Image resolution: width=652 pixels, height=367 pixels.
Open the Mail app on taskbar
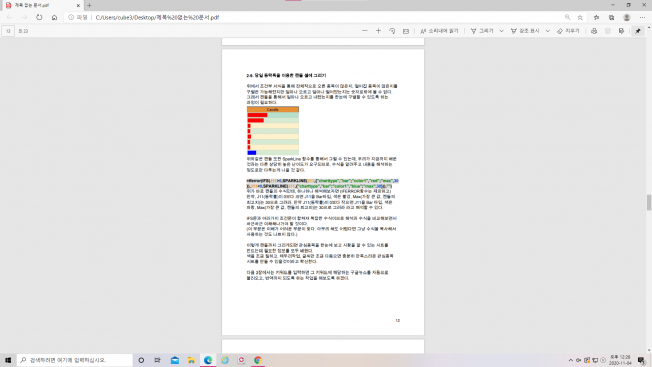(x=175, y=360)
